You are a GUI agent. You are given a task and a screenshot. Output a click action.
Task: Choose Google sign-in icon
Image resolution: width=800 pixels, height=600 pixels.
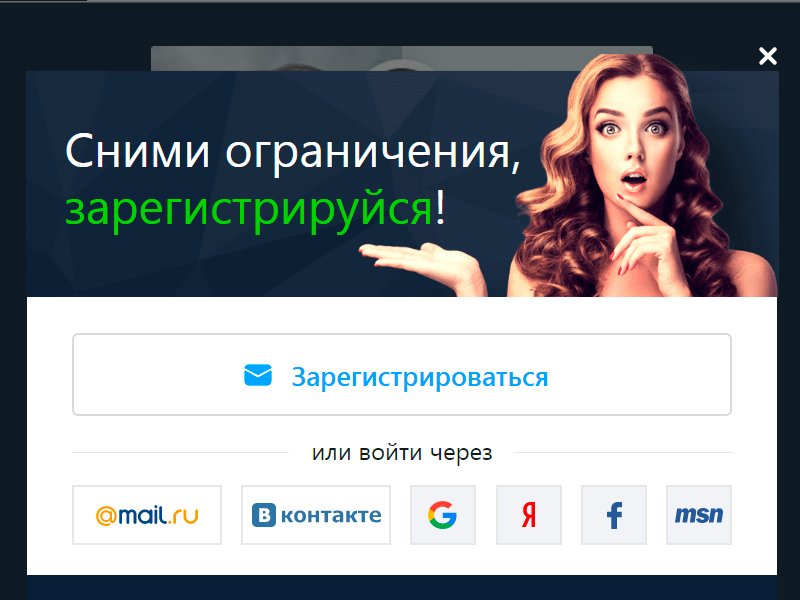coord(443,515)
